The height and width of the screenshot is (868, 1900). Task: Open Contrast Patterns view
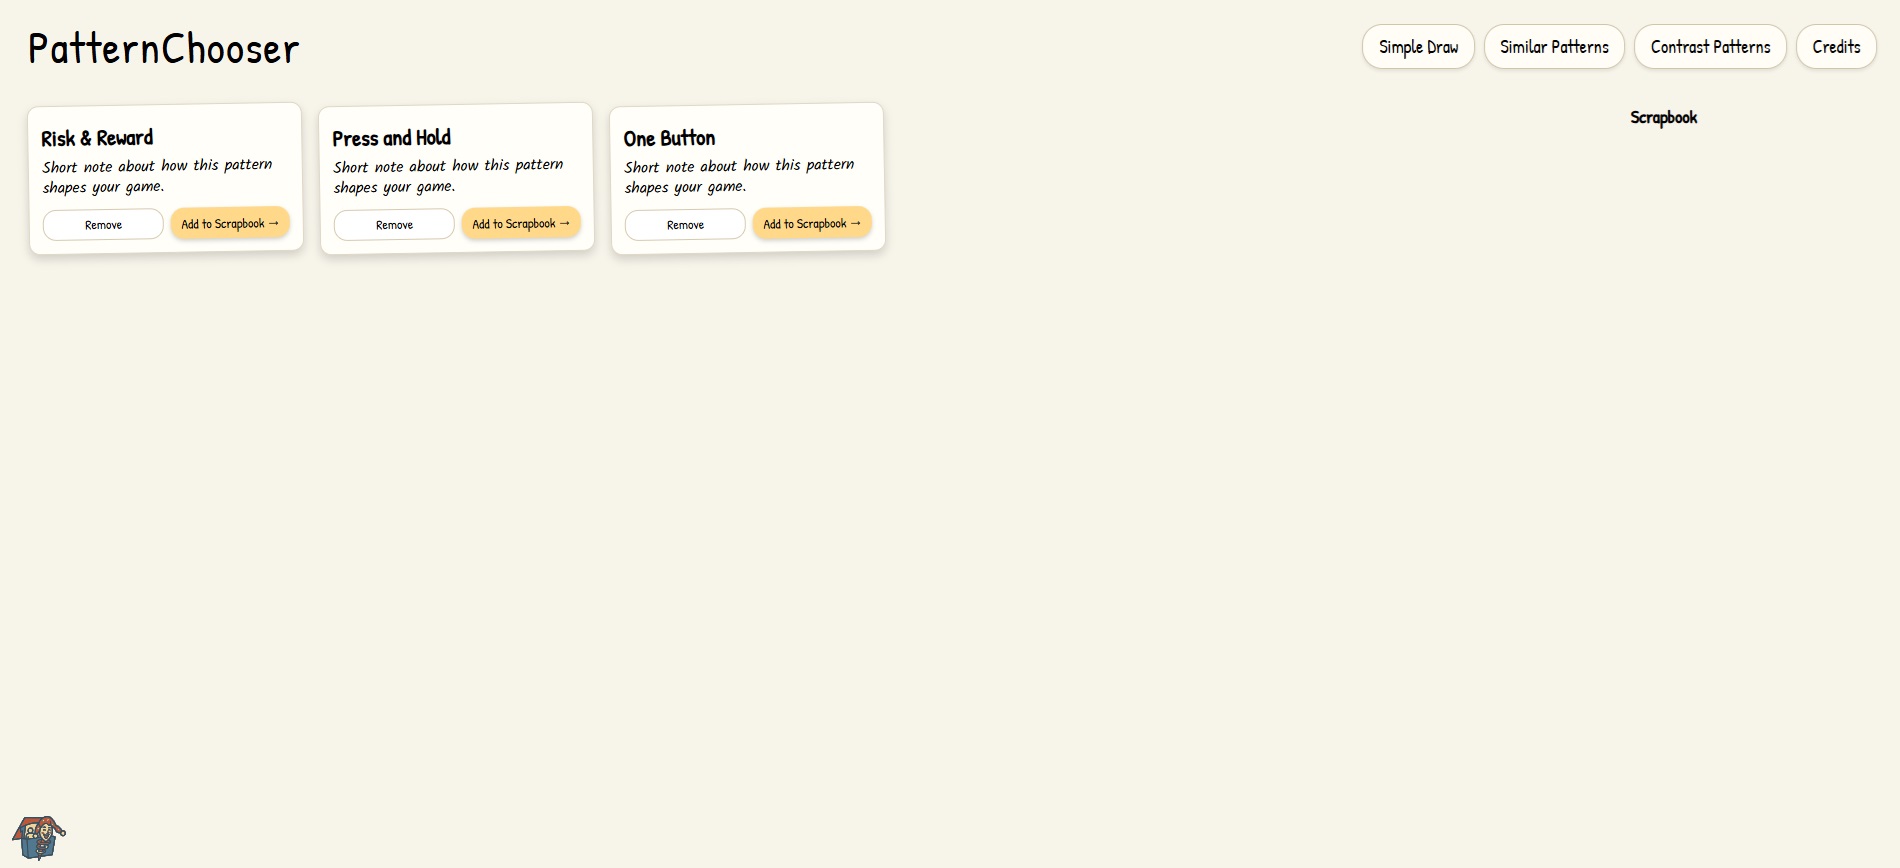[1710, 47]
